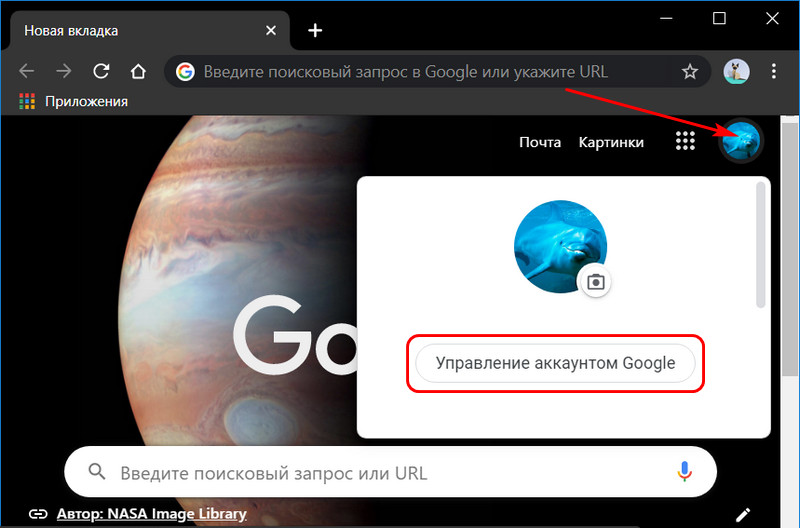Click the account popup scrollbar
This screenshot has width=800, height=528.
[x=761, y=245]
